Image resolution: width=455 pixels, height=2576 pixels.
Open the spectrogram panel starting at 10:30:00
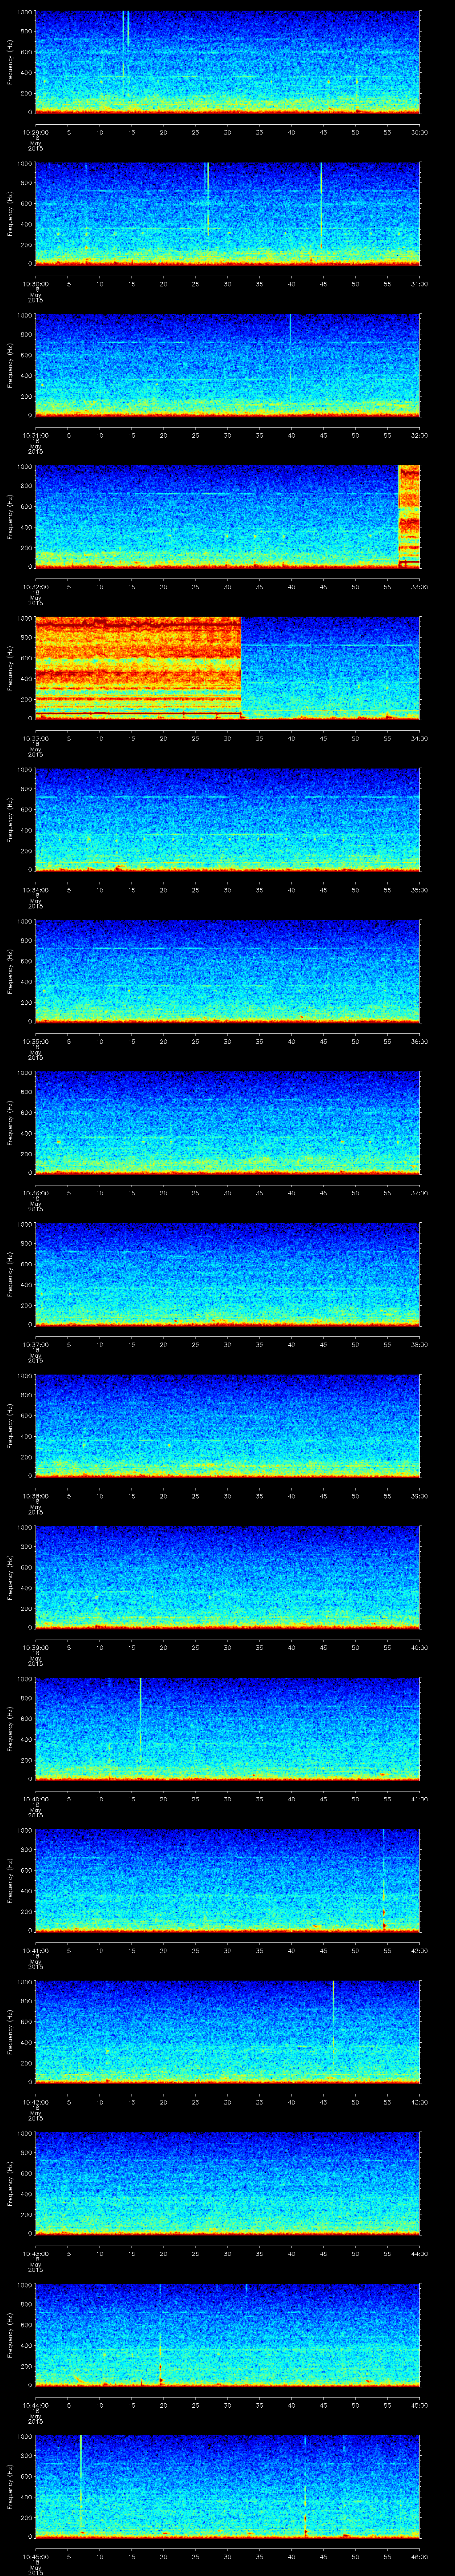pos(227,214)
